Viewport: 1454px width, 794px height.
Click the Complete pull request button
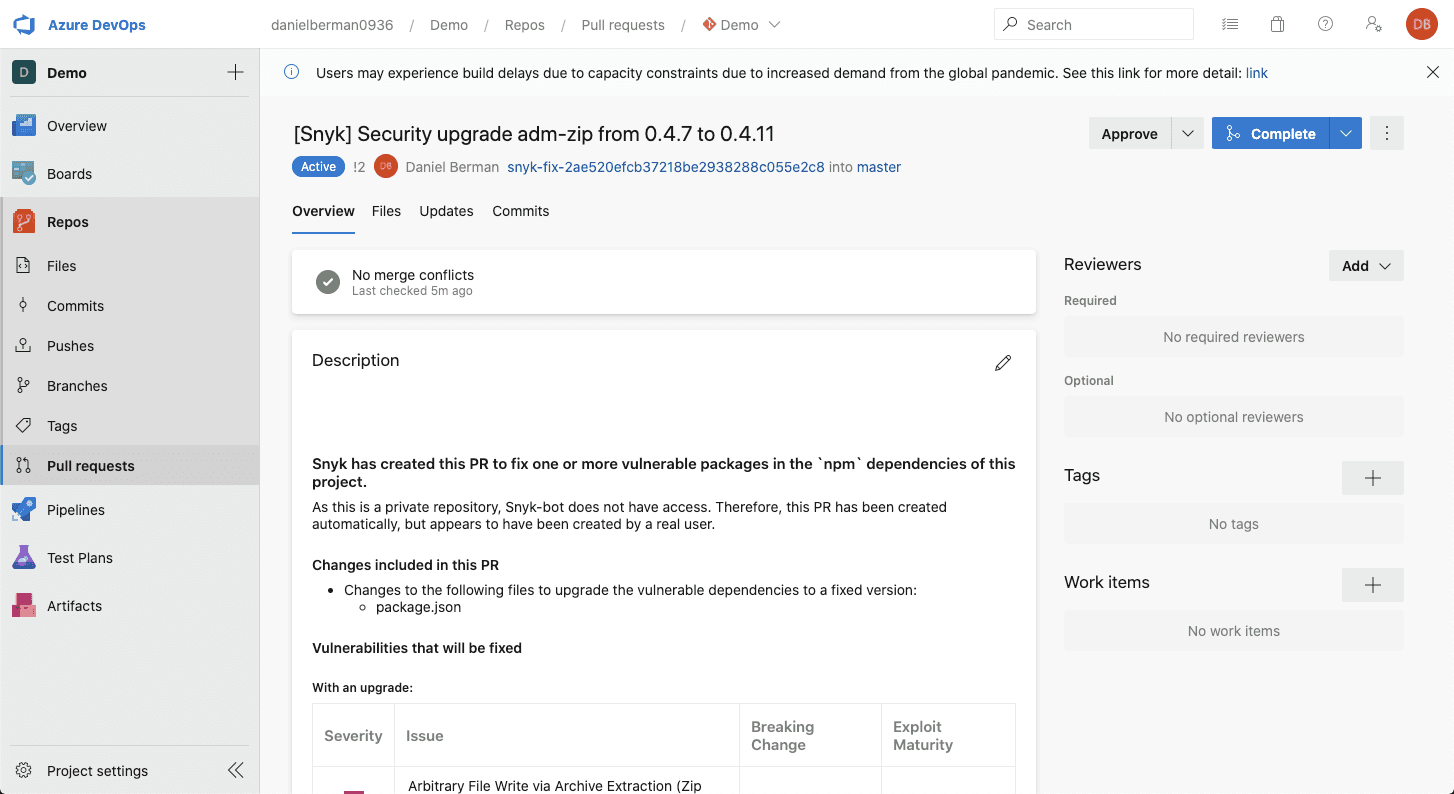pyautogui.click(x=1271, y=133)
